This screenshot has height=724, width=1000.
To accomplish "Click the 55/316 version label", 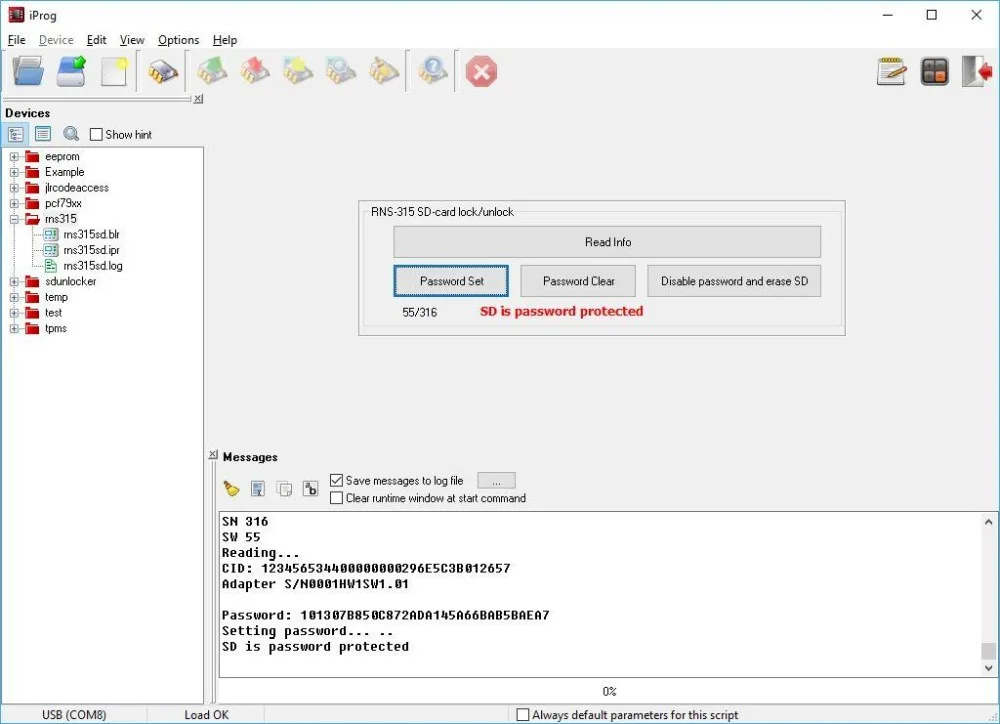I will [x=420, y=313].
